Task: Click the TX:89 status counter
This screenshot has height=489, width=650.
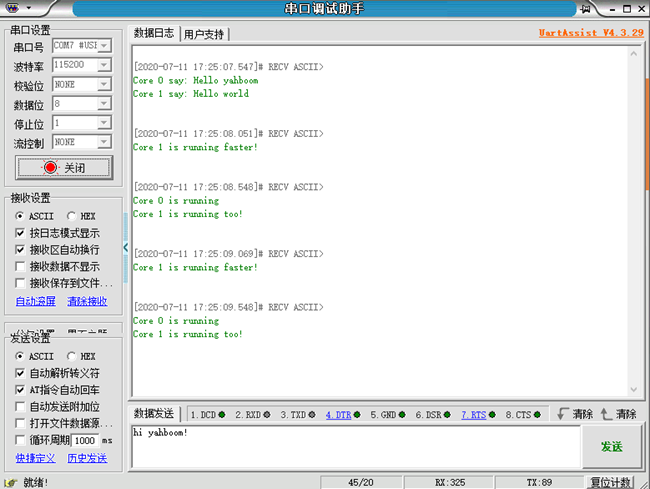Action: click(539, 482)
